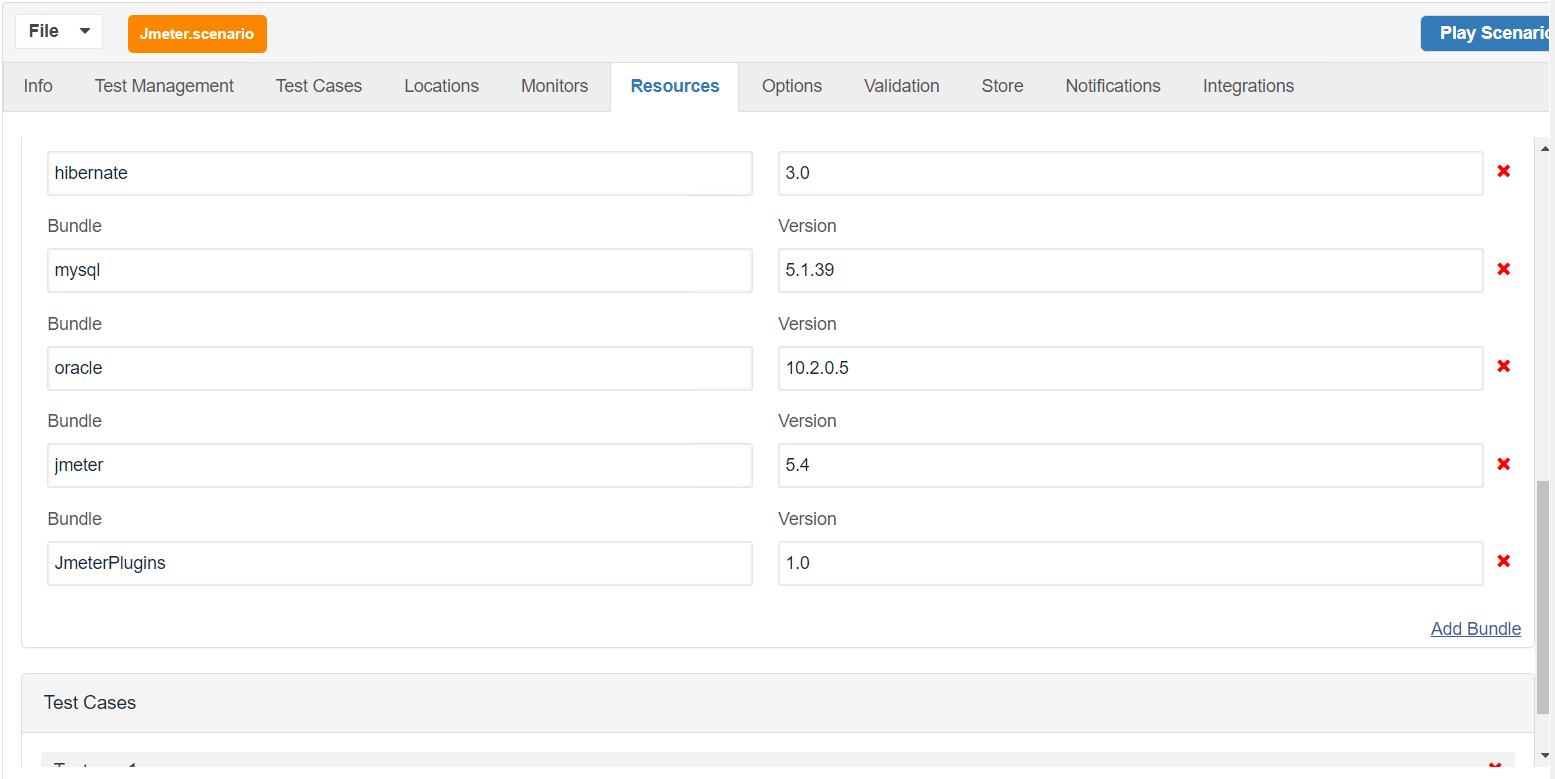The image size is (1555, 779).
Task: Open the File dropdown menu
Action: [59, 32]
